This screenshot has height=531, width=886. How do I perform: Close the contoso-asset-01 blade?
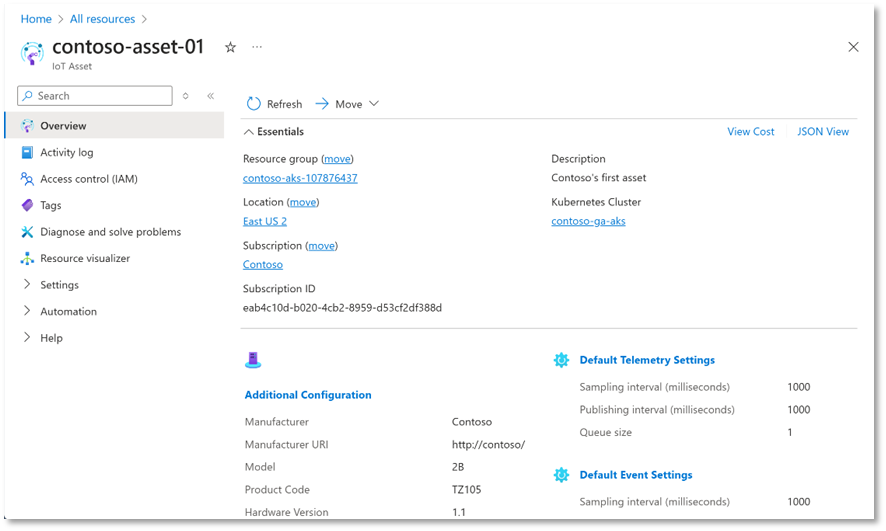click(x=853, y=47)
